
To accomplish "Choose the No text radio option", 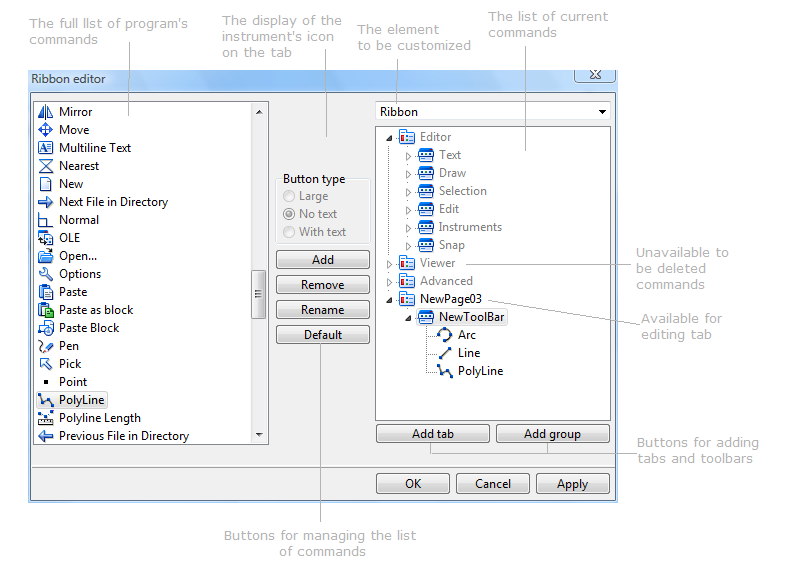I will [289, 214].
